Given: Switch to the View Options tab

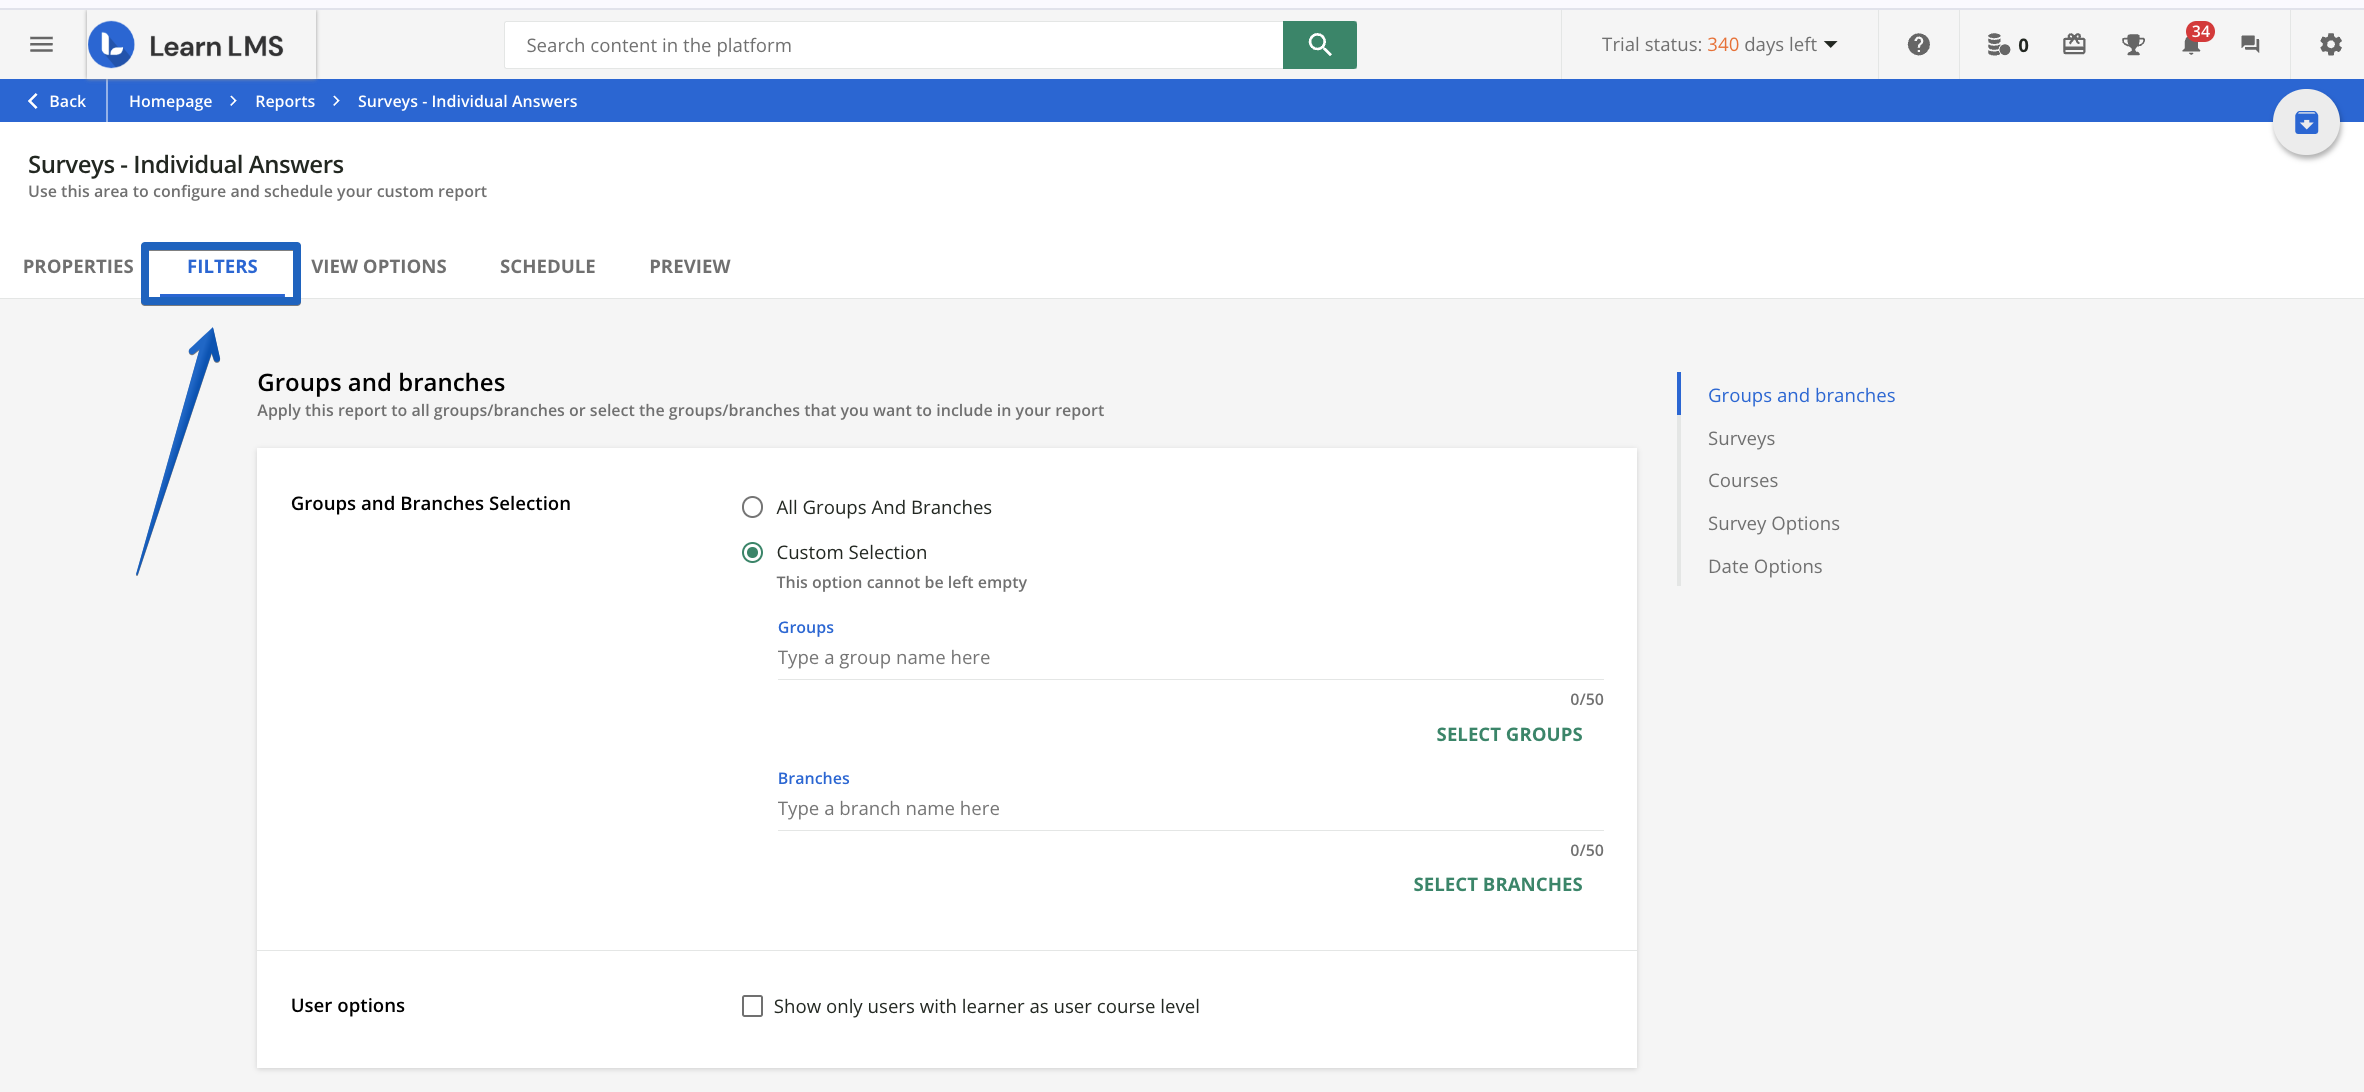Looking at the screenshot, I should click(379, 266).
